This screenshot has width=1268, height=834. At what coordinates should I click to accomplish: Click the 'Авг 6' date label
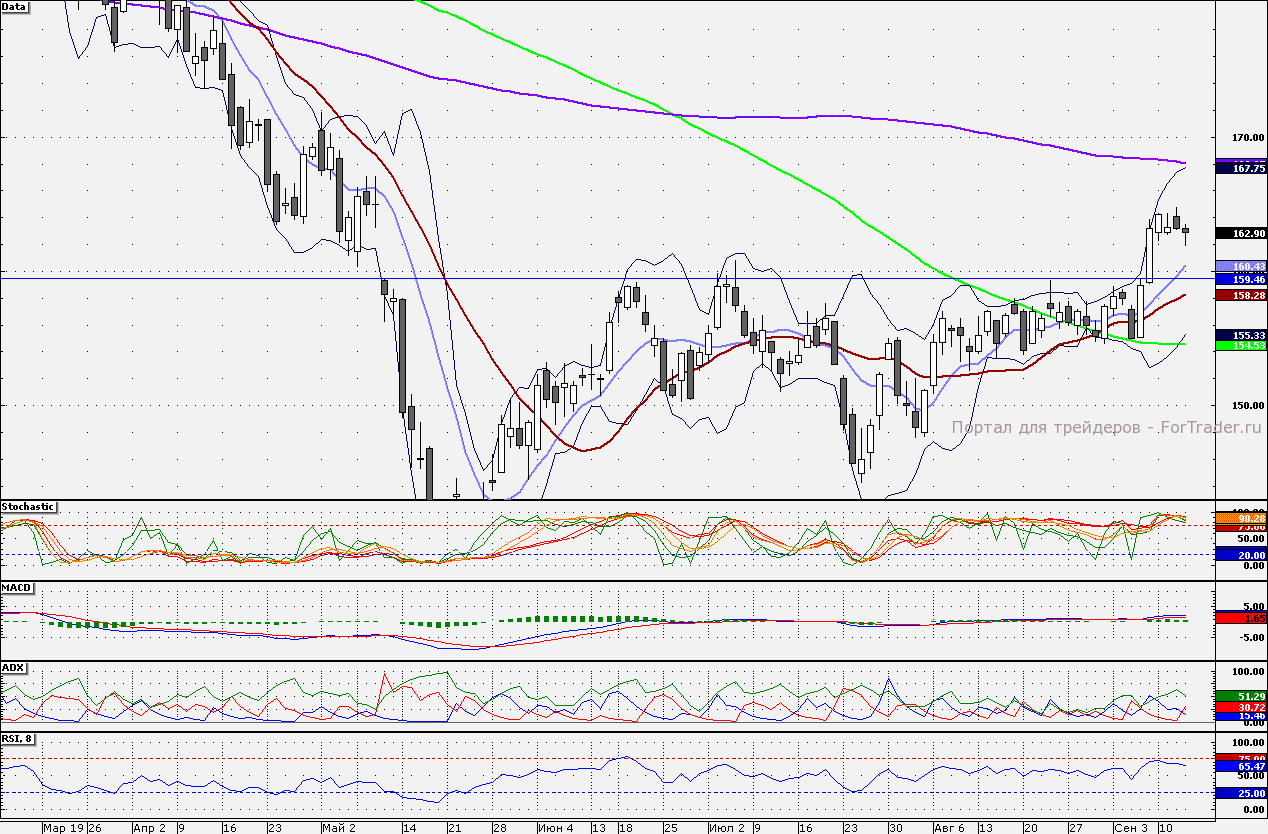(x=949, y=828)
